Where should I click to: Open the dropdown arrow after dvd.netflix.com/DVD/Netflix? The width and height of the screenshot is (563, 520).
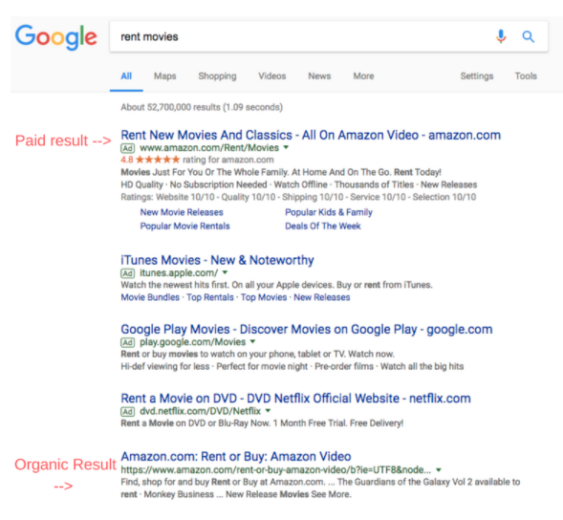pos(268,410)
